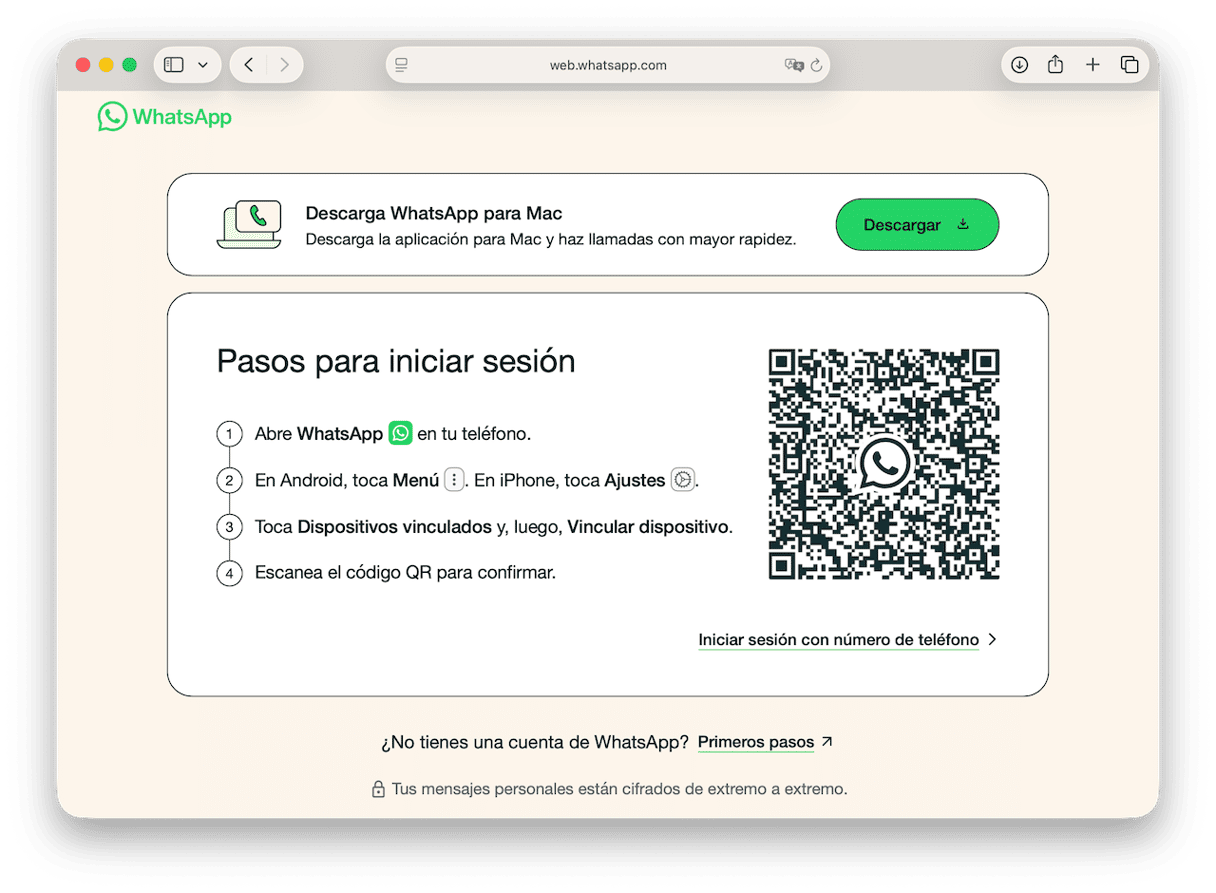
Task: Click Iniciar sesión con número de teléfono link
Action: click(x=838, y=640)
